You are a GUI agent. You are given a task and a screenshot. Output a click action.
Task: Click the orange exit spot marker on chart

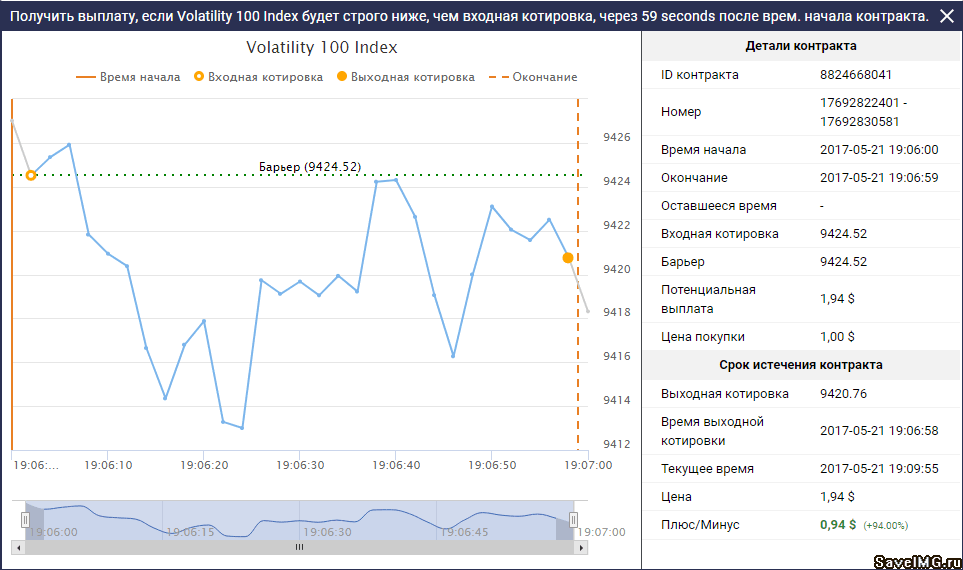[x=568, y=258]
